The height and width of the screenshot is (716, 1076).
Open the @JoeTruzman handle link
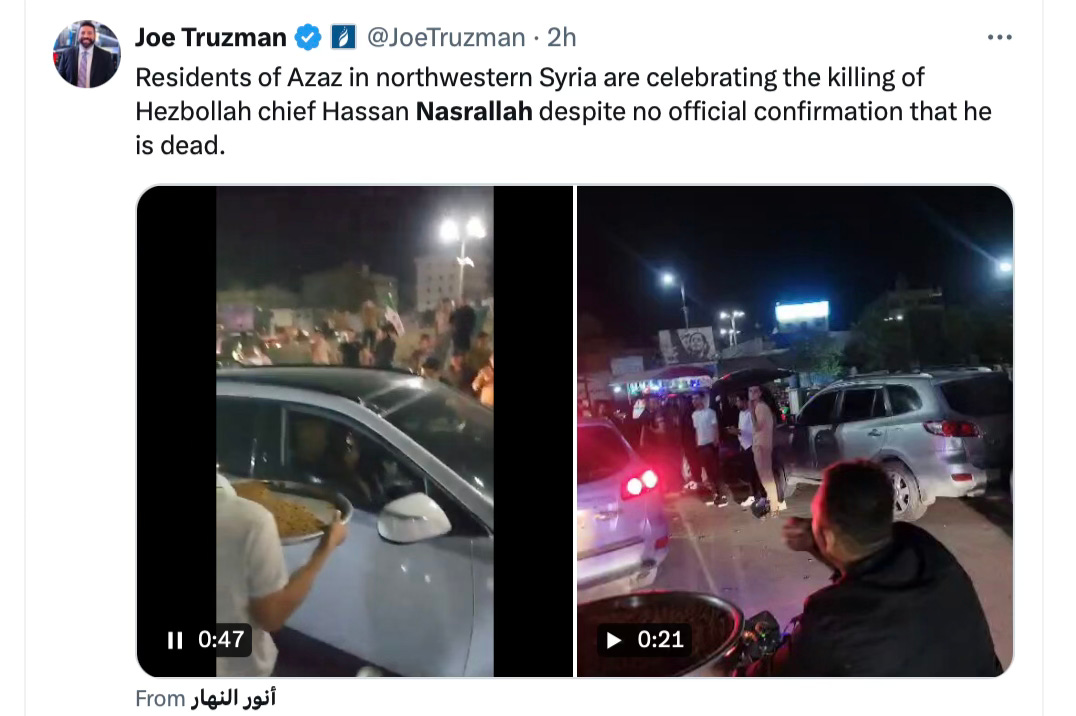coord(446,37)
